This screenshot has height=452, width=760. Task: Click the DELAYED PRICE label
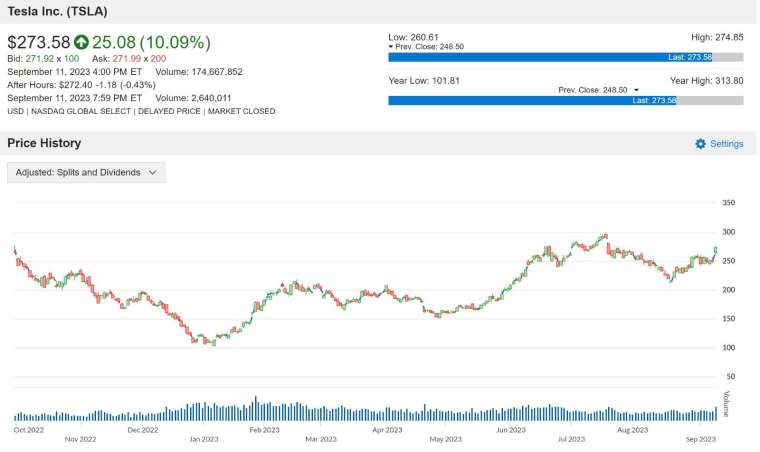coord(169,111)
